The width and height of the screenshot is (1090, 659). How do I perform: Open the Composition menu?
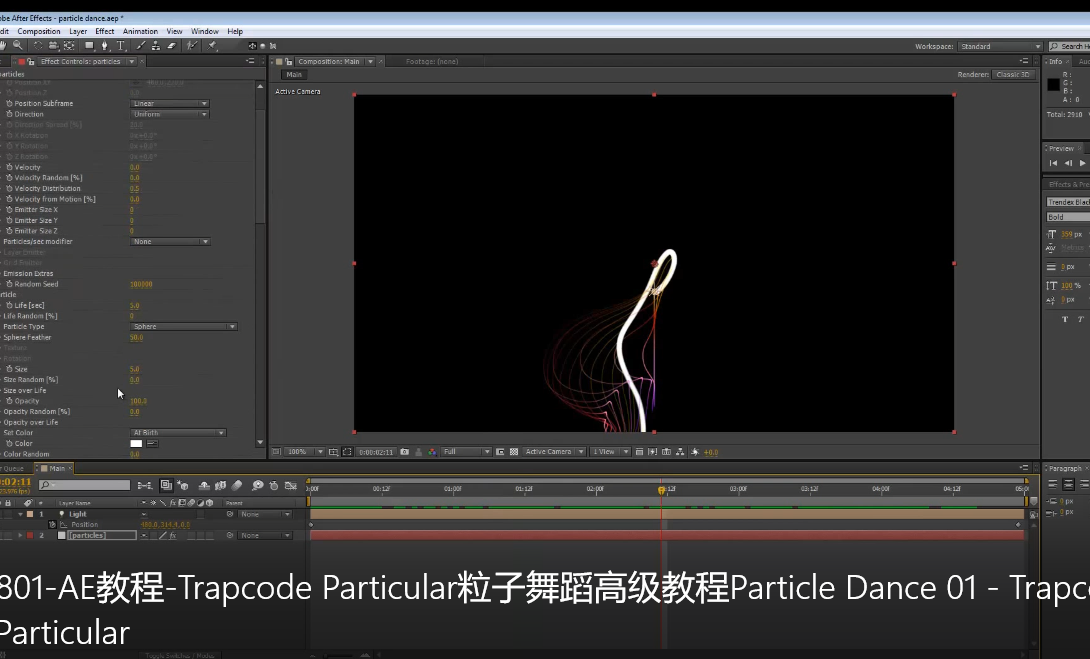pyautogui.click(x=39, y=31)
